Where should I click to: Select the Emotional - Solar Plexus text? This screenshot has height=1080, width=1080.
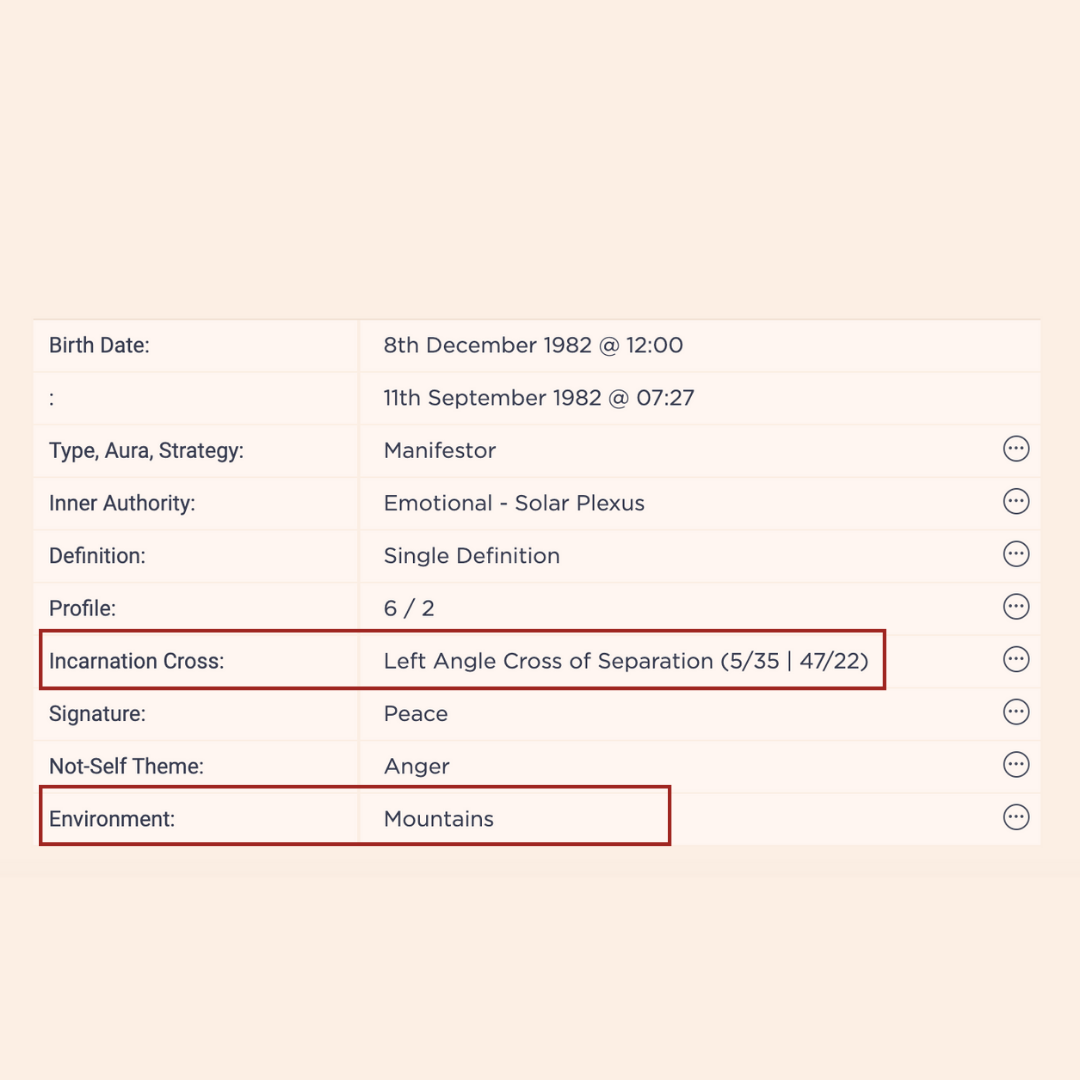pyautogui.click(x=514, y=503)
